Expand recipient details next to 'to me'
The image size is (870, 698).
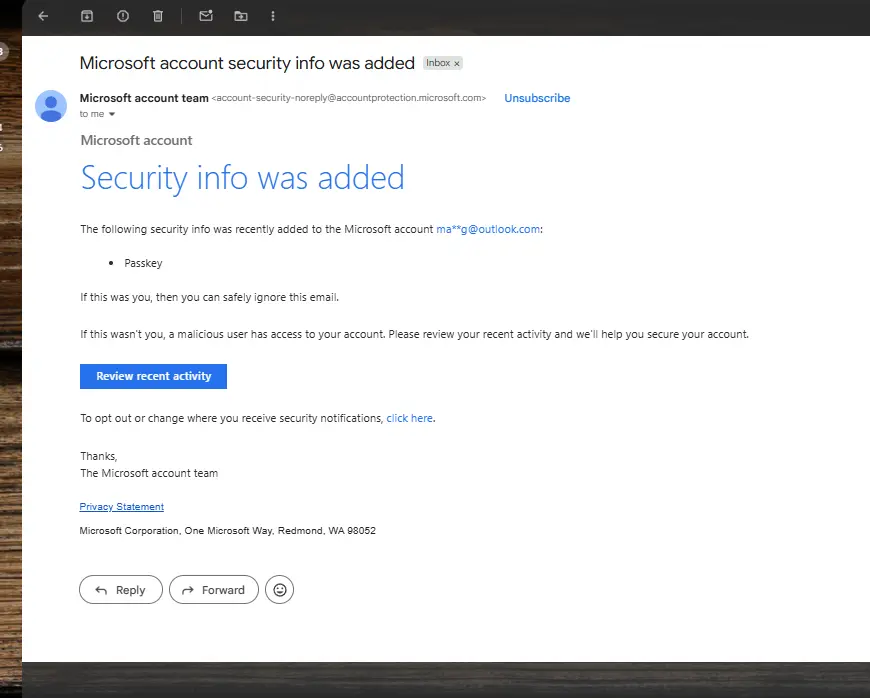[x=112, y=114]
